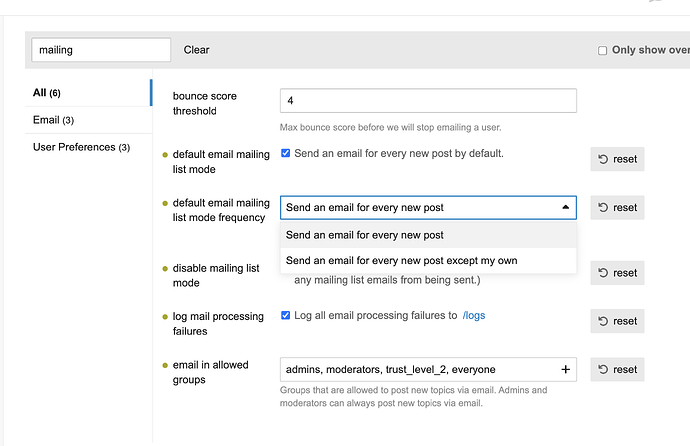Click the overridden dot beside "log mail processing failures"

point(165,317)
